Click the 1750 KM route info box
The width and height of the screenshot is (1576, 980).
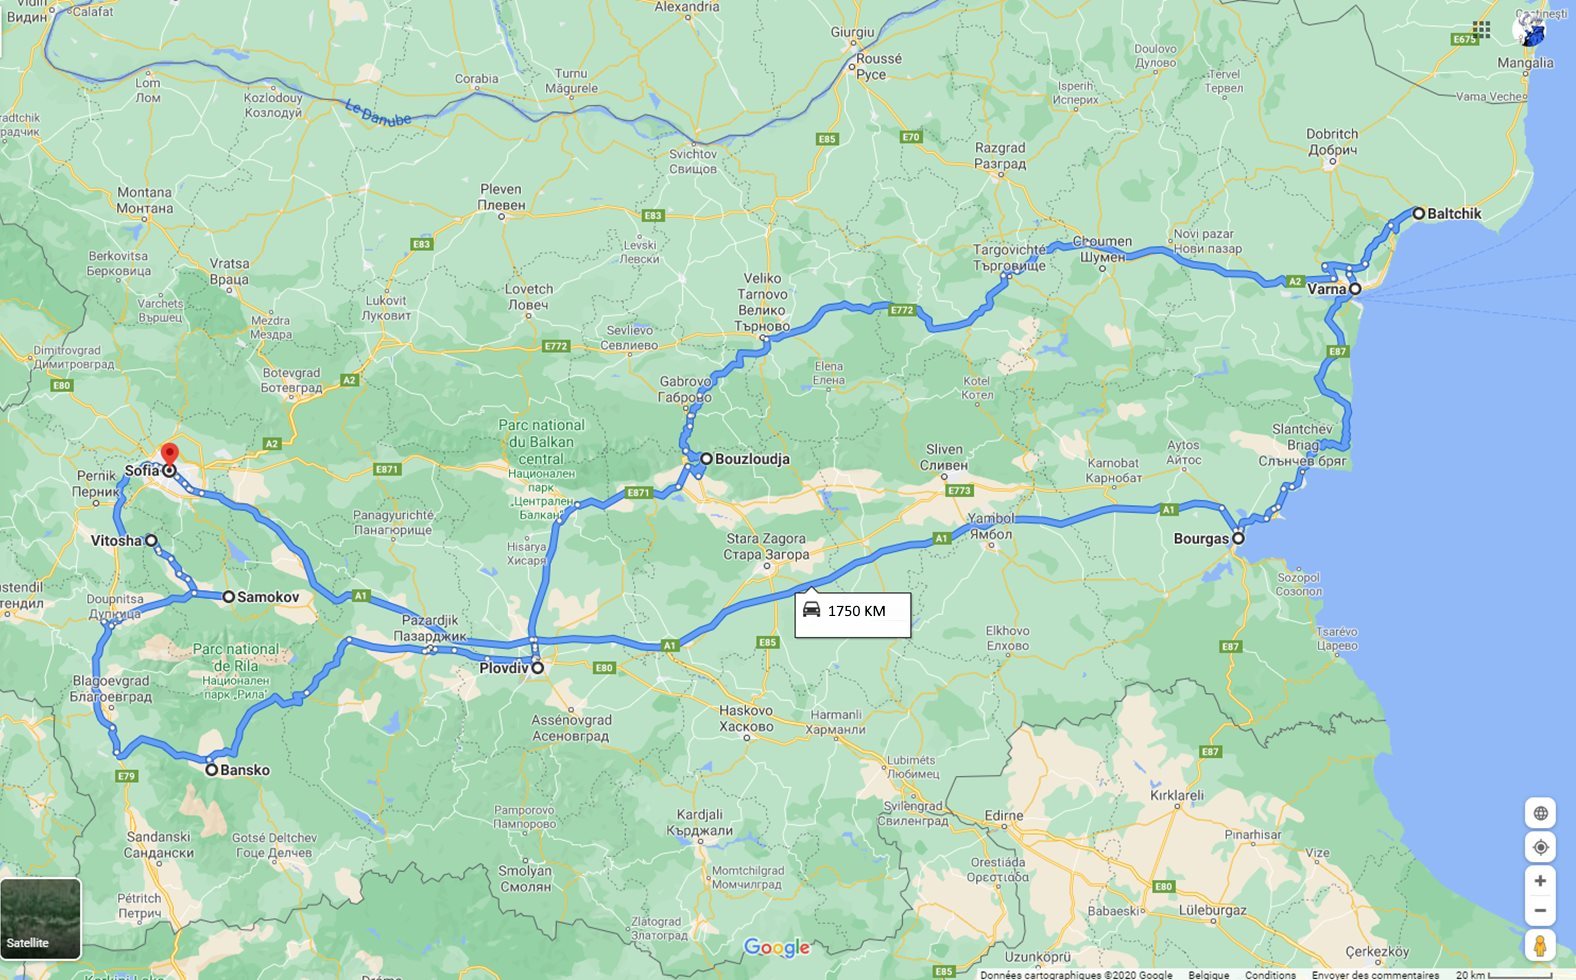[853, 614]
